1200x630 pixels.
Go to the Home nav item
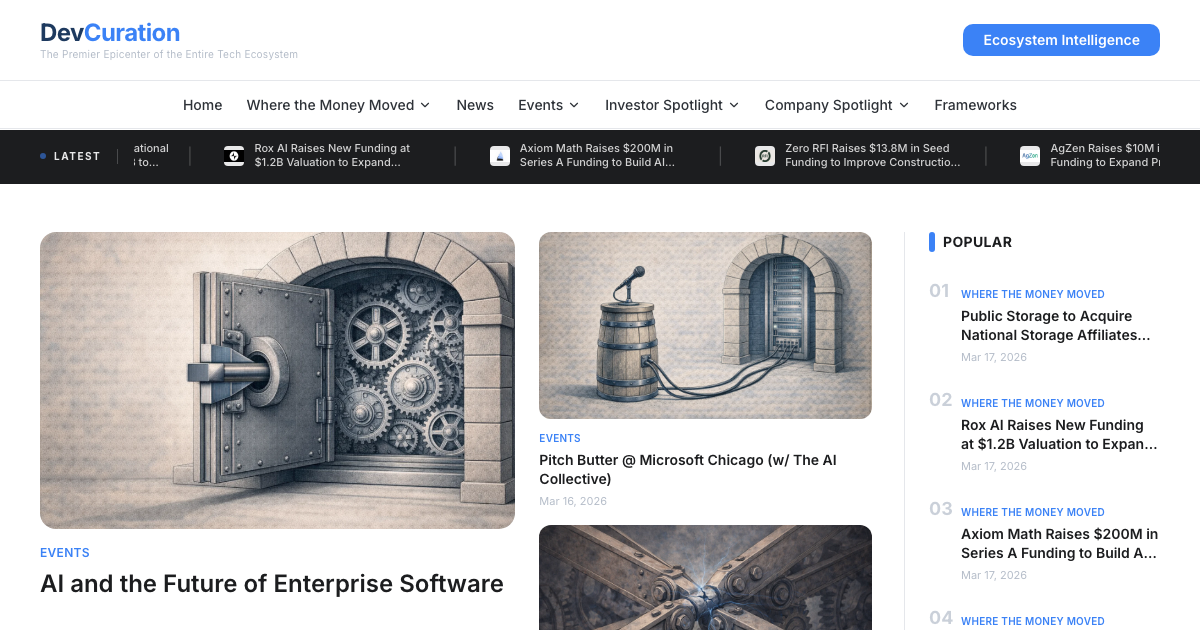202,105
